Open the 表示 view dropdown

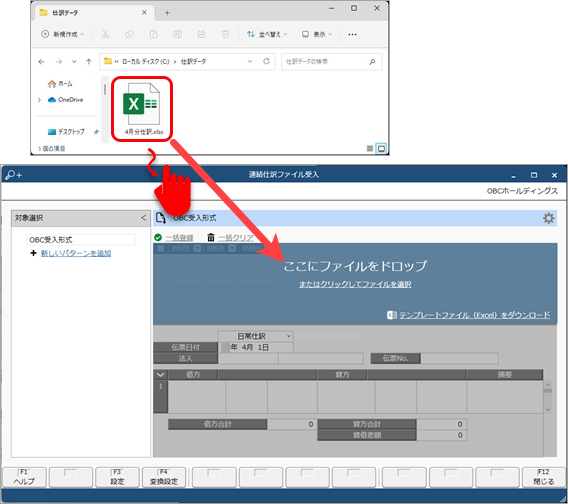pos(317,34)
